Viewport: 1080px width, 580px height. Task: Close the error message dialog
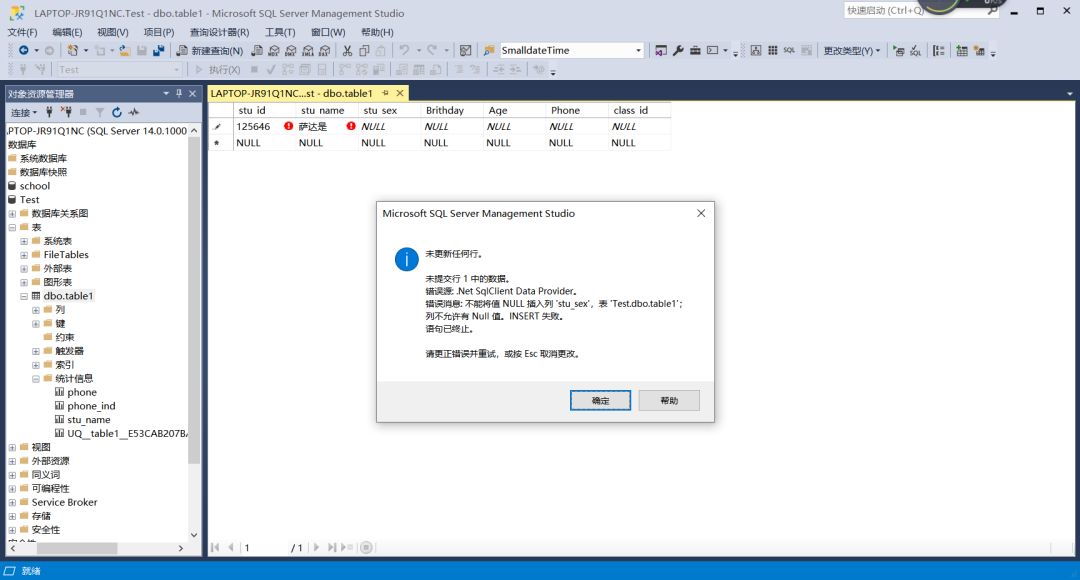(x=700, y=214)
